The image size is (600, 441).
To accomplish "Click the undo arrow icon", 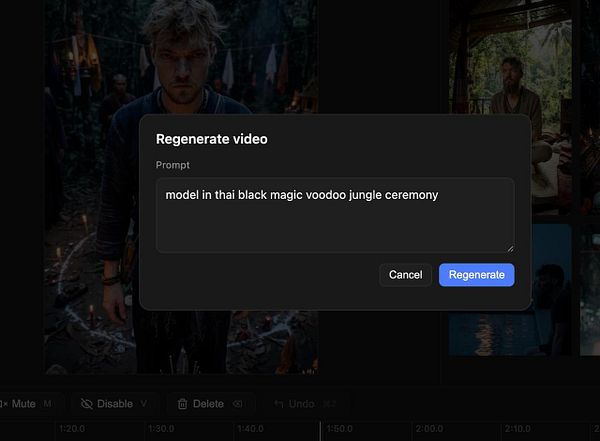I will click(279, 404).
